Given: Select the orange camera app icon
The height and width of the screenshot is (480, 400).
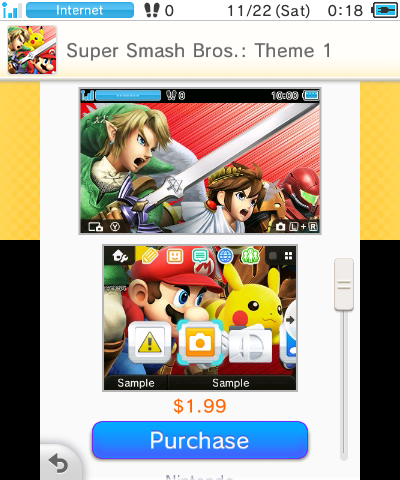Looking at the screenshot, I should (200, 342).
